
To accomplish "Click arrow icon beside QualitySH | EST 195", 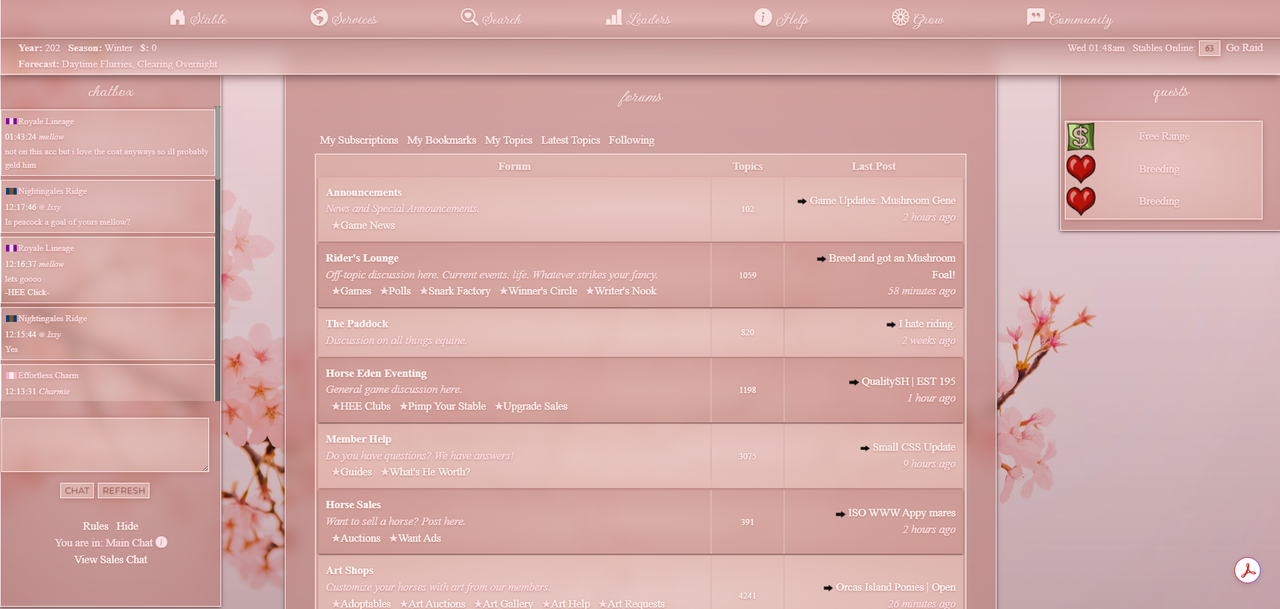I will 854,382.
